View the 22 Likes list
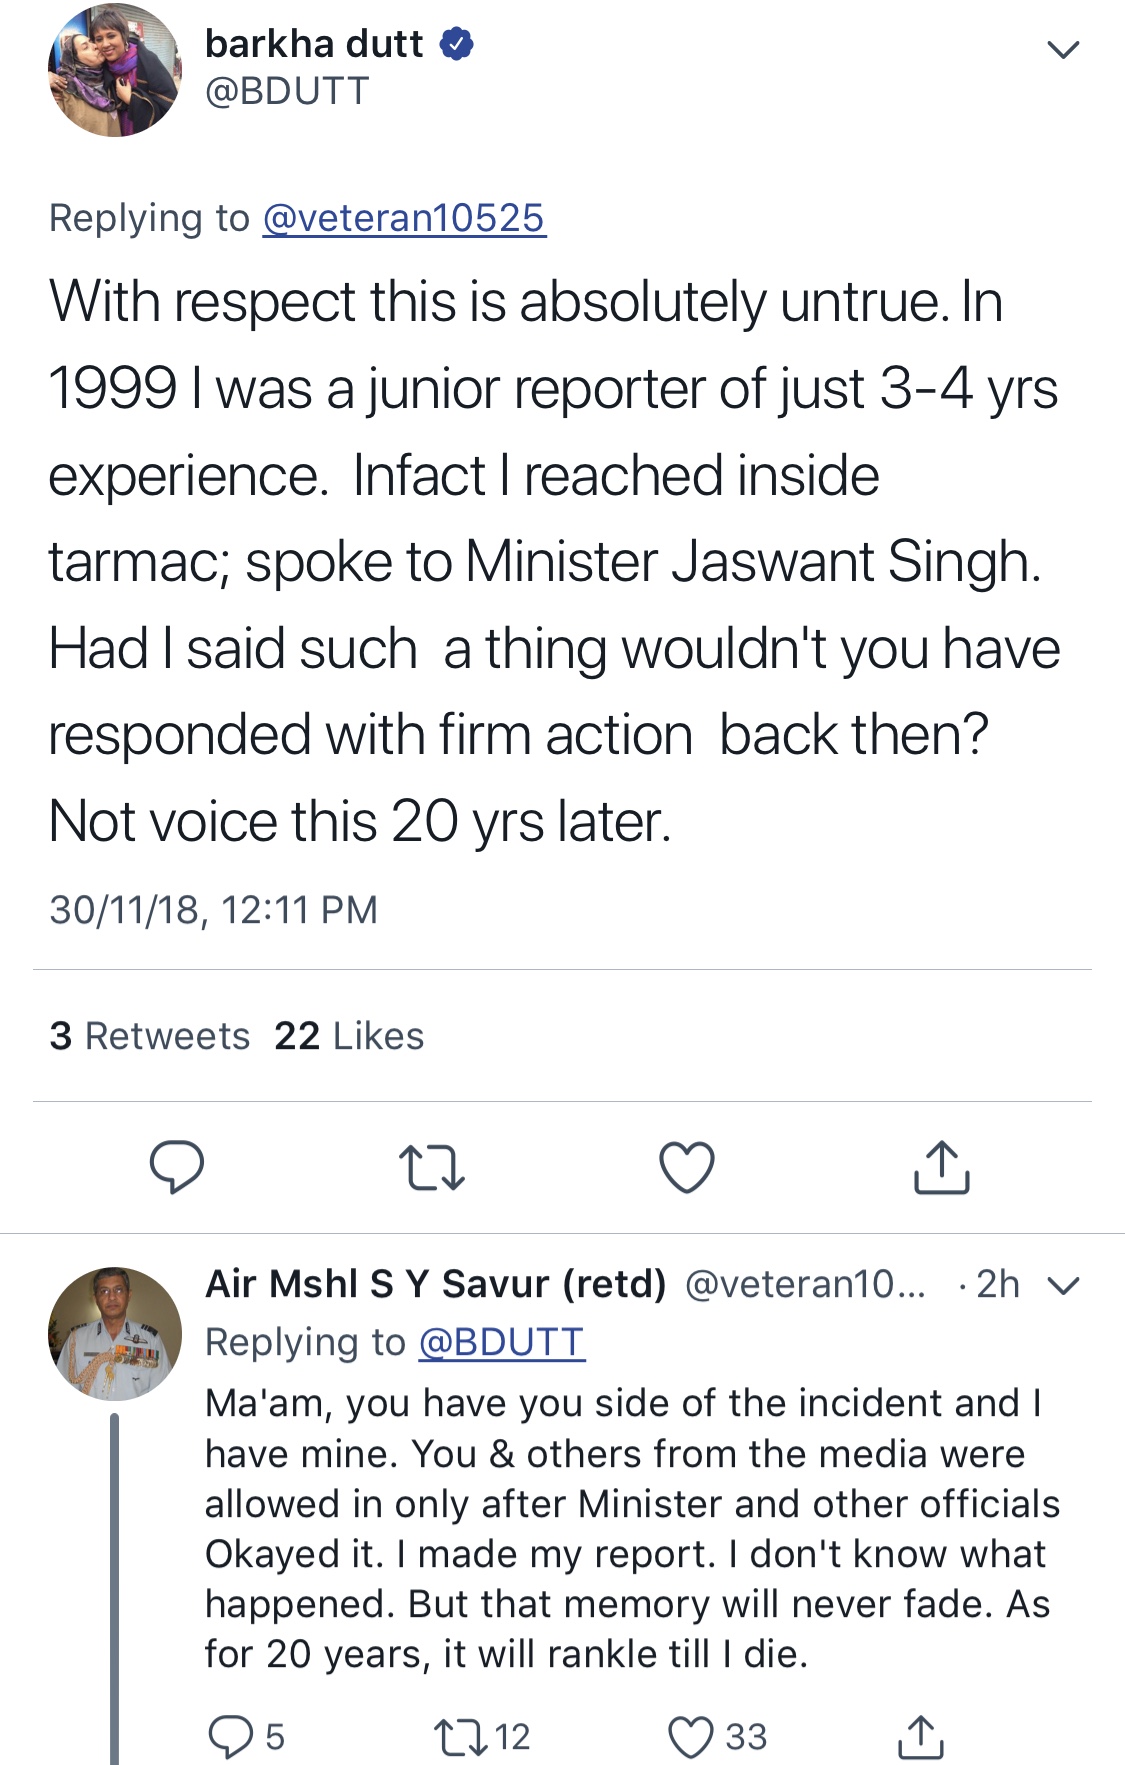The width and height of the screenshot is (1125, 1765). point(349,1036)
